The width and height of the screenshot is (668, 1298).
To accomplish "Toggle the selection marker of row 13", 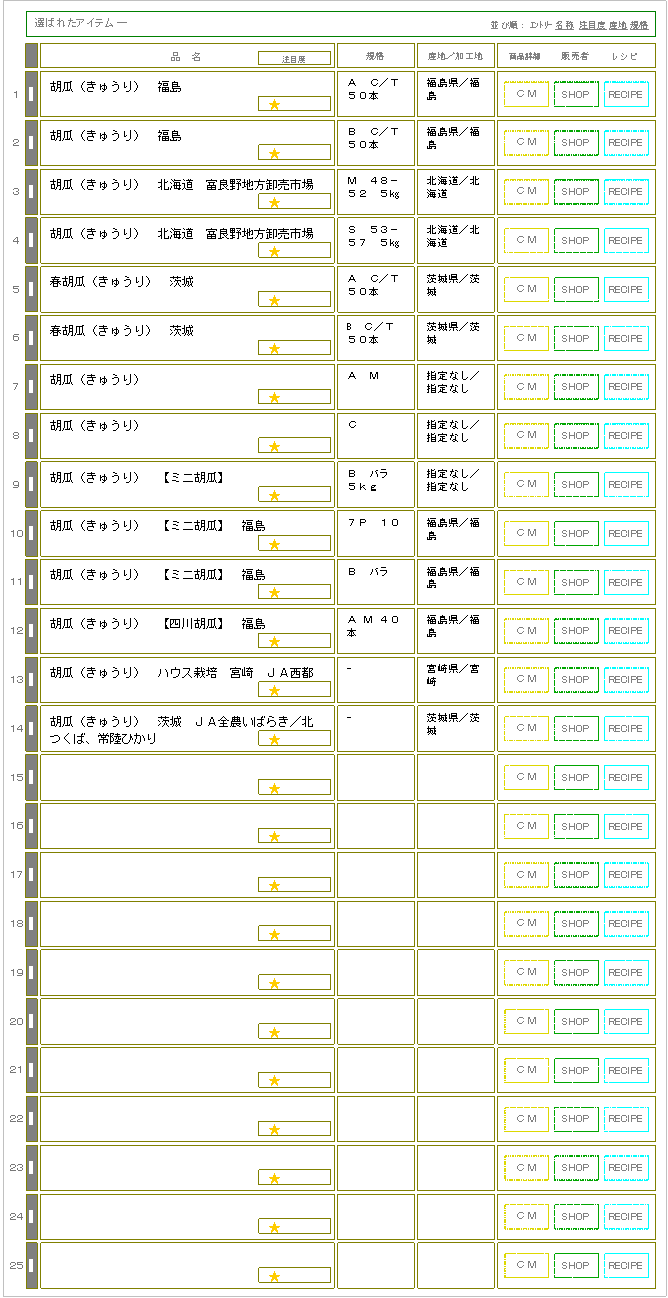I will tap(31, 680).
